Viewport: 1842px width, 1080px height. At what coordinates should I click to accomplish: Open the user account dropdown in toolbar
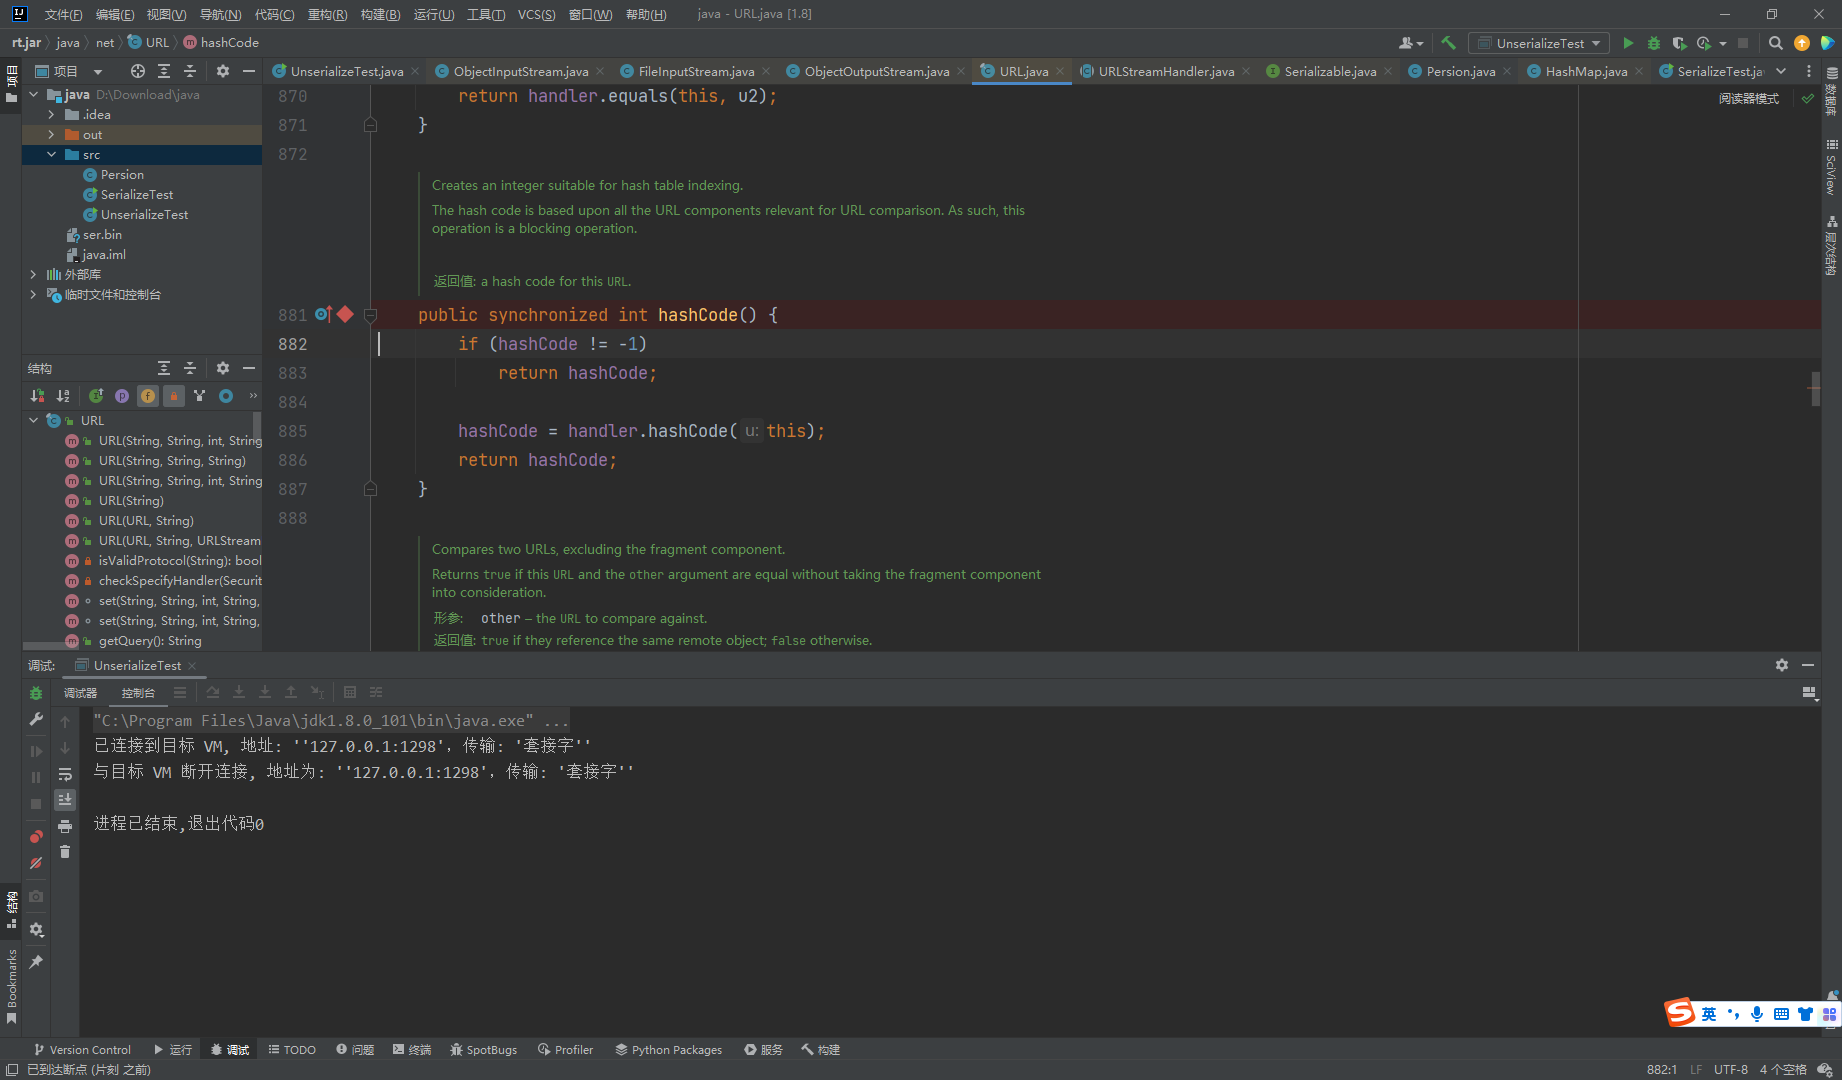click(1411, 43)
